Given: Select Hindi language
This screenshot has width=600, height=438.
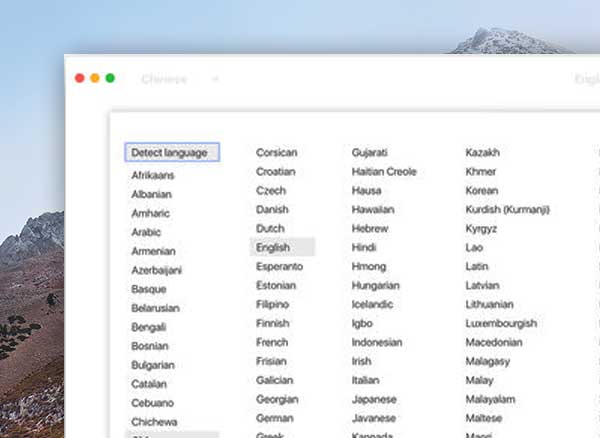Looking at the screenshot, I should coord(364,247).
